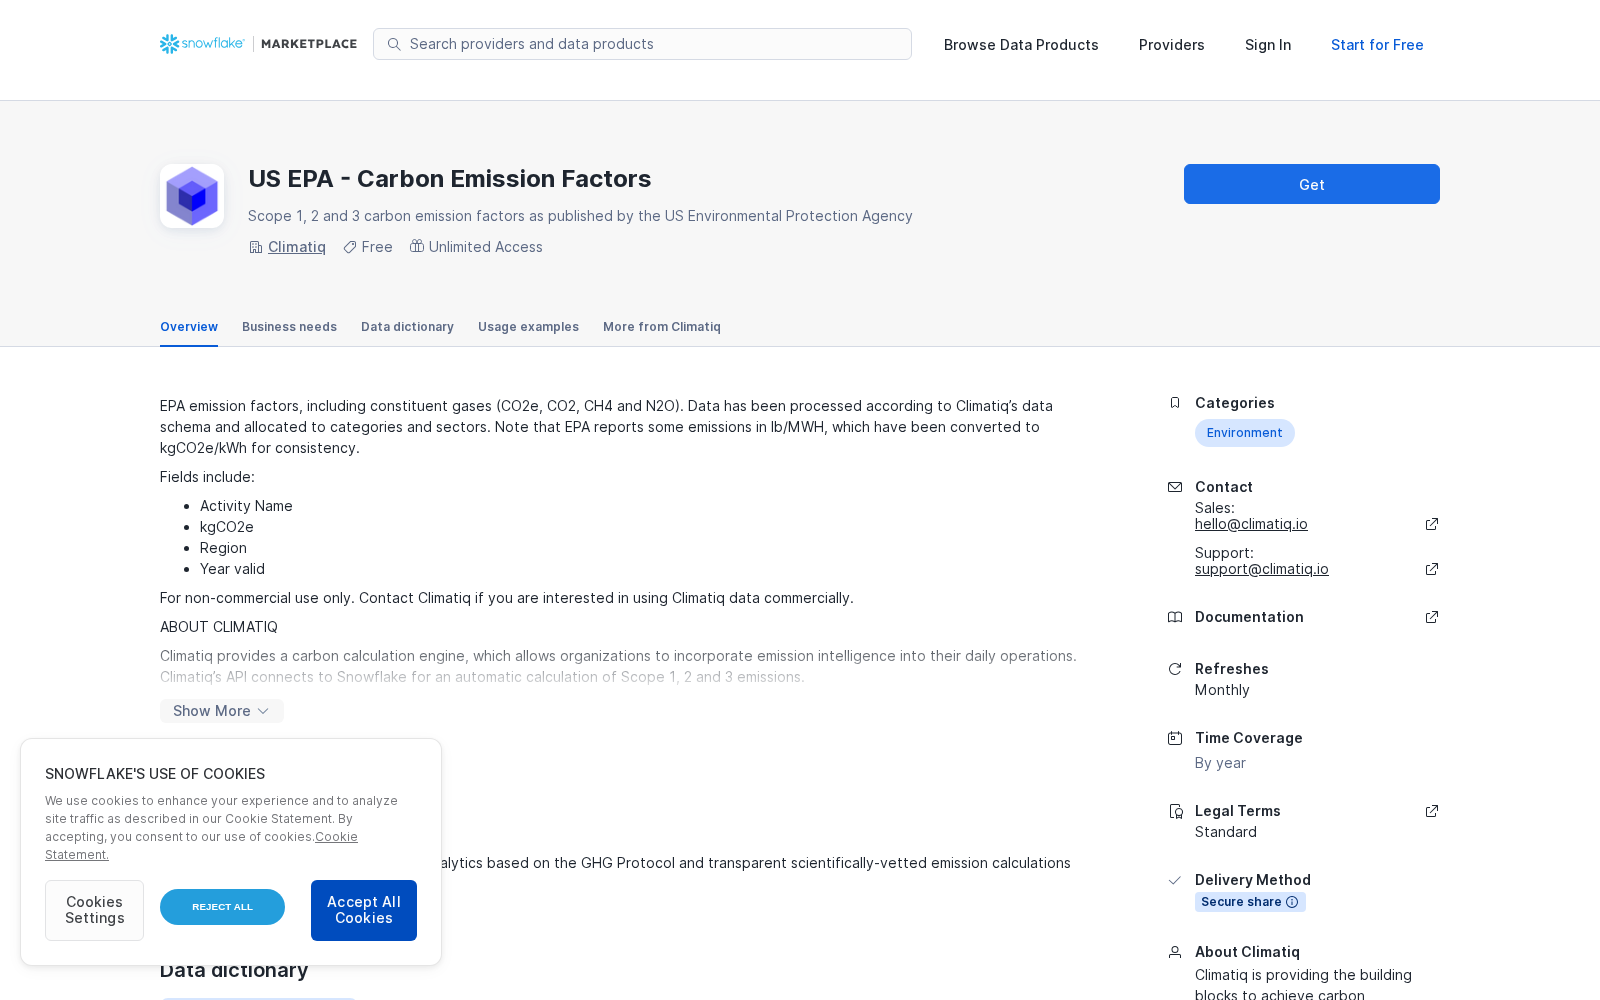Click the search magnifier icon
Viewport: 1600px width, 1000px height.
click(394, 44)
